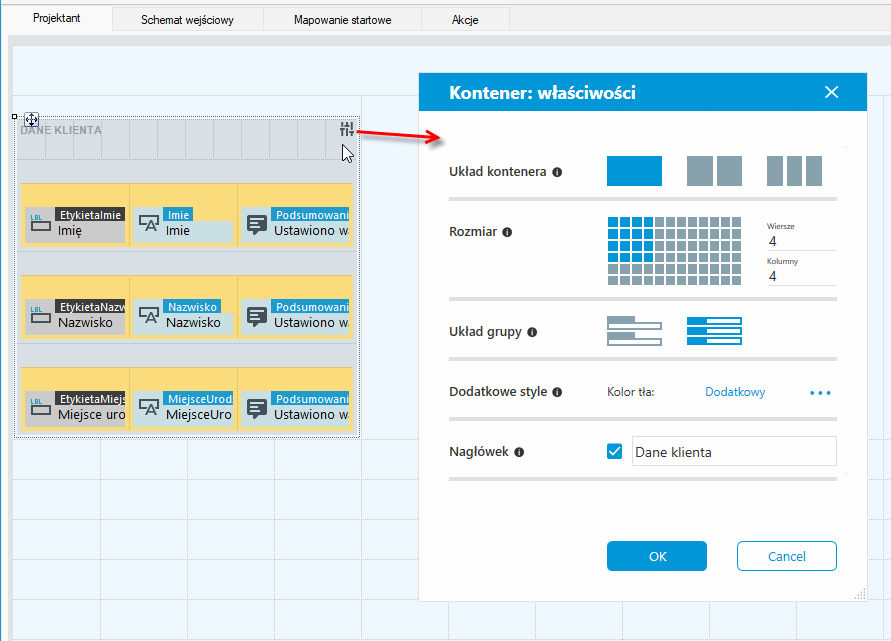Select the blue highlighted group layout option

714,331
